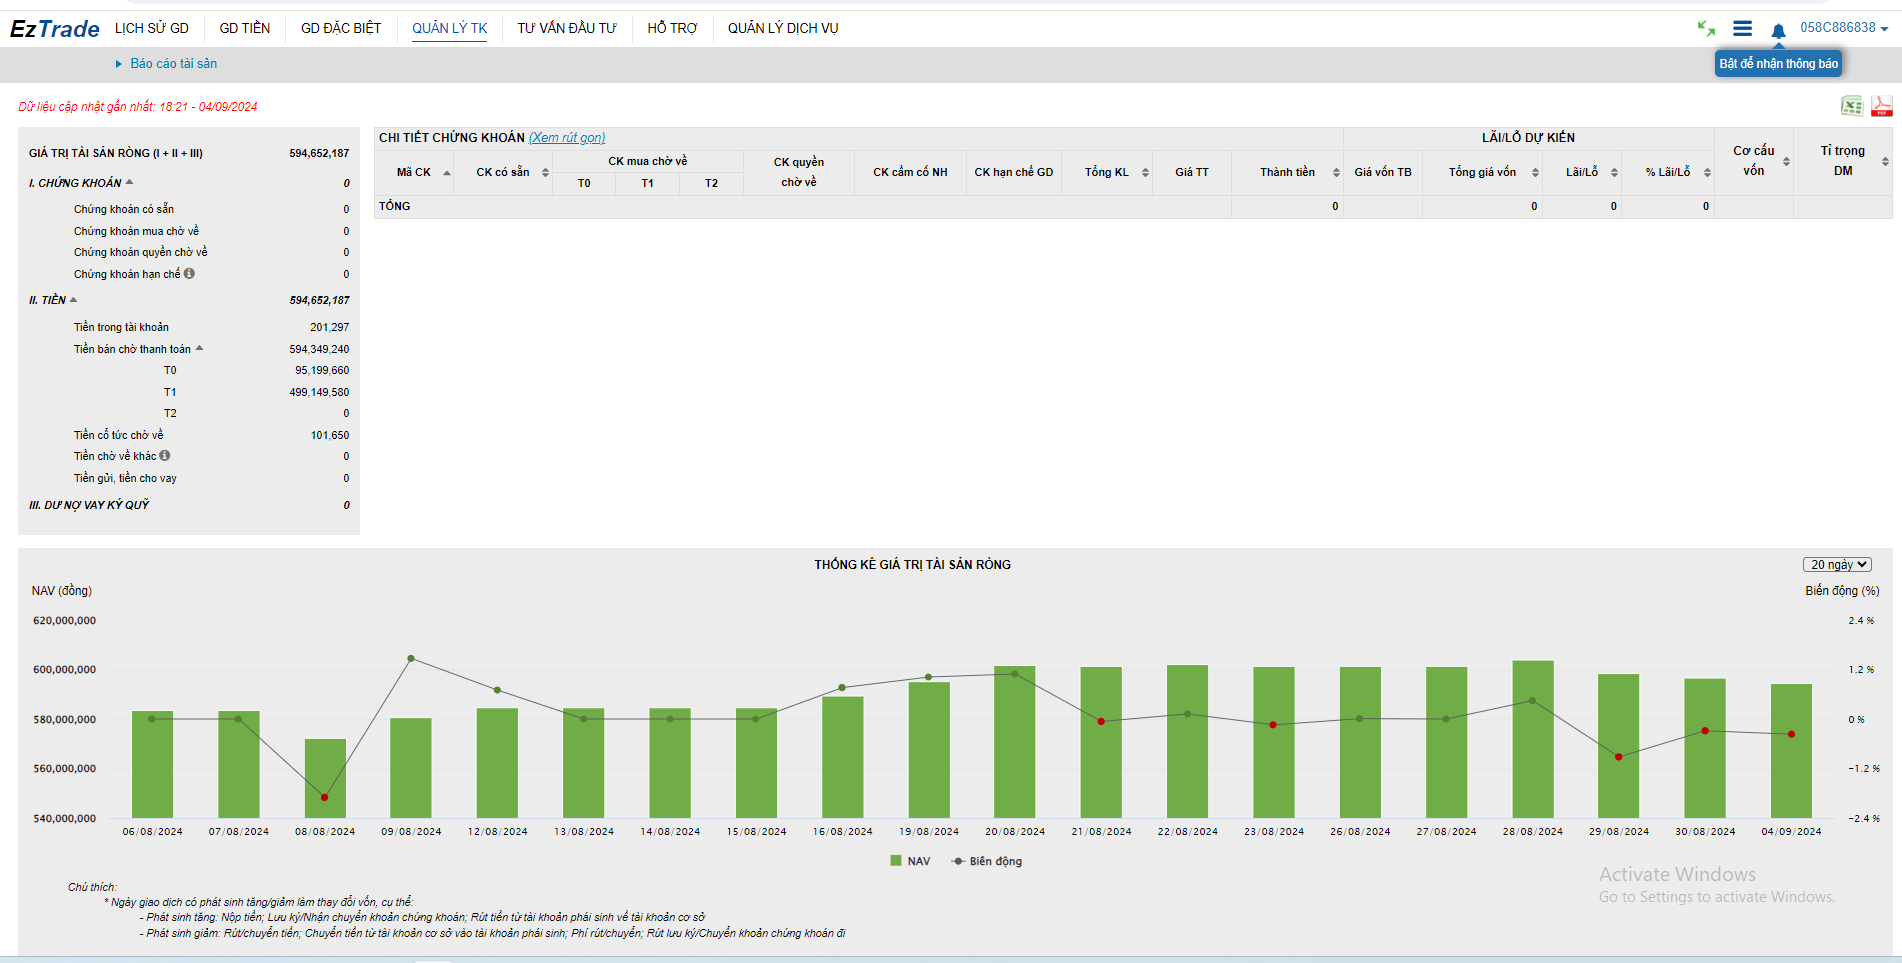Sort by Lãi/Lỗ column

coord(1614,173)
